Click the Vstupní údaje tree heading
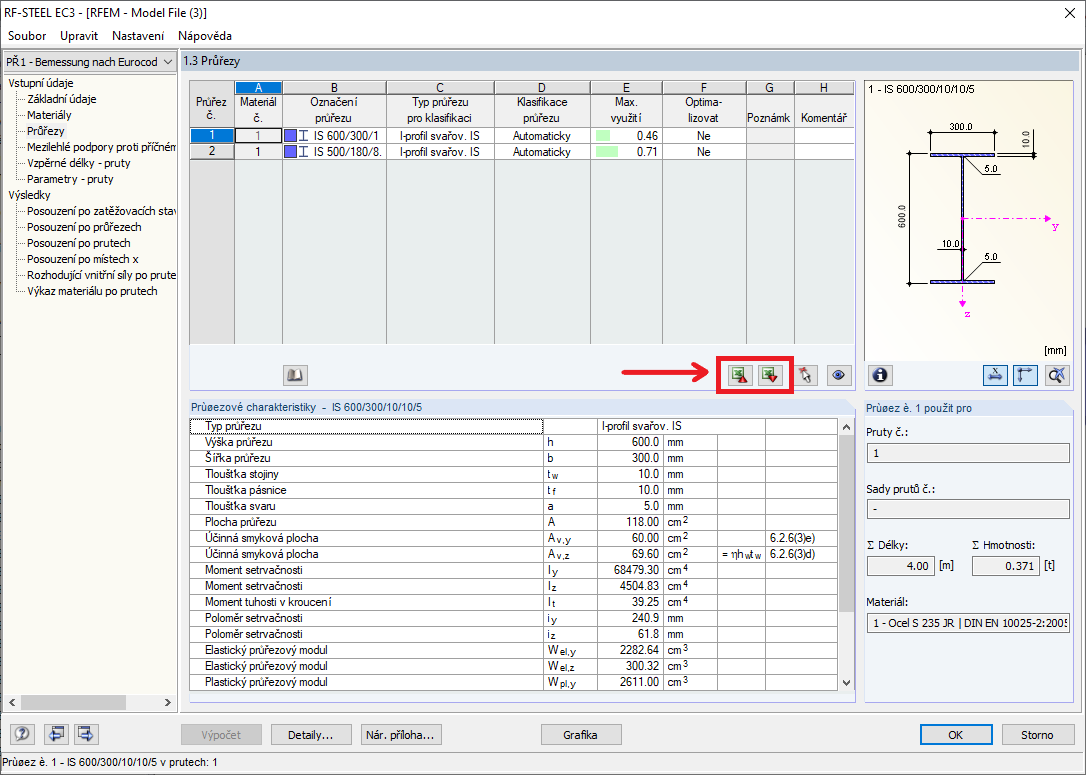The width and height of the screenshot is (1086, 775). pyautogui.click(x=41, y=83)
